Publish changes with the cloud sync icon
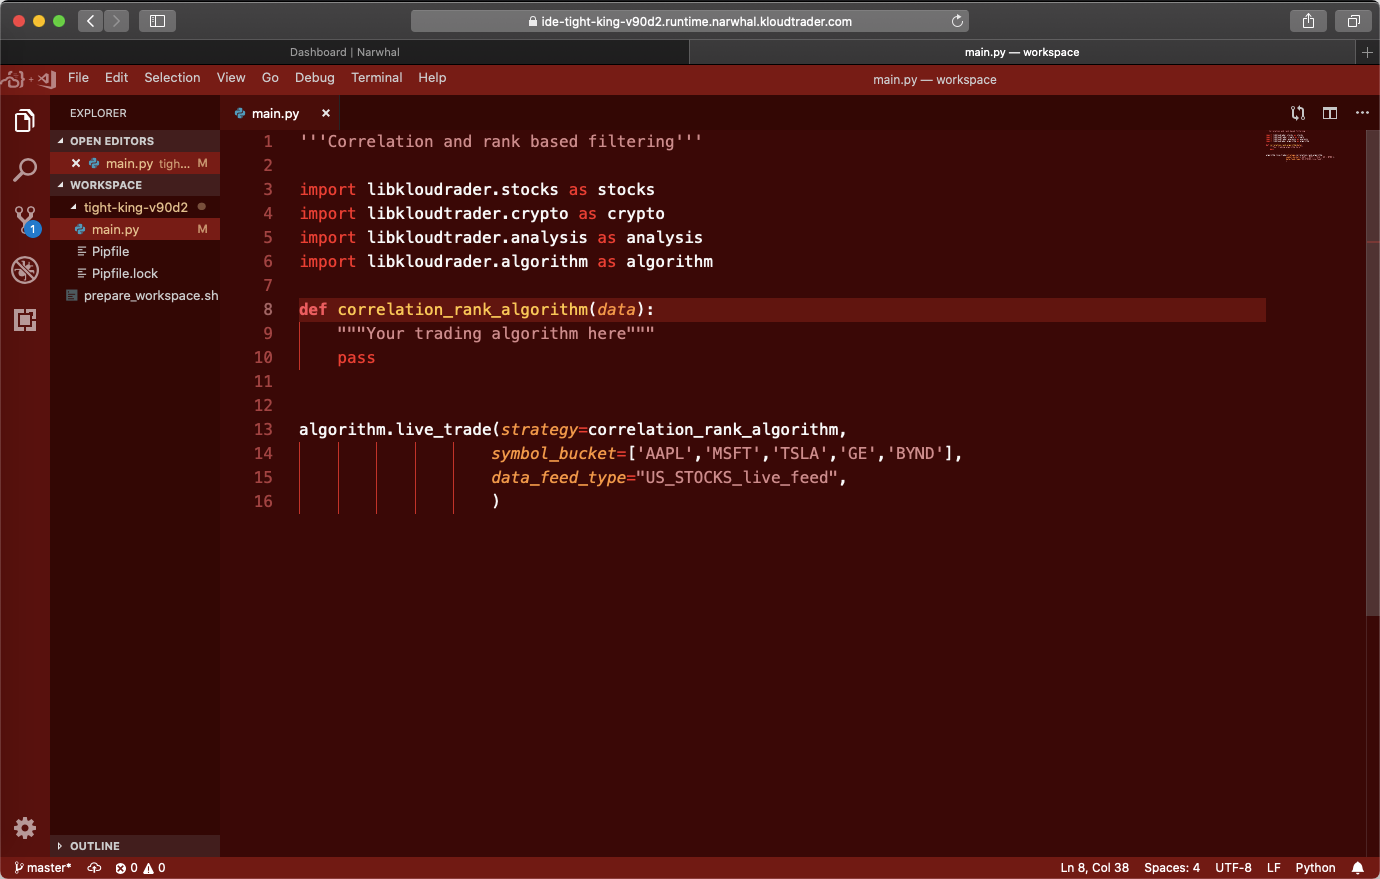 (x=94, y=868)
